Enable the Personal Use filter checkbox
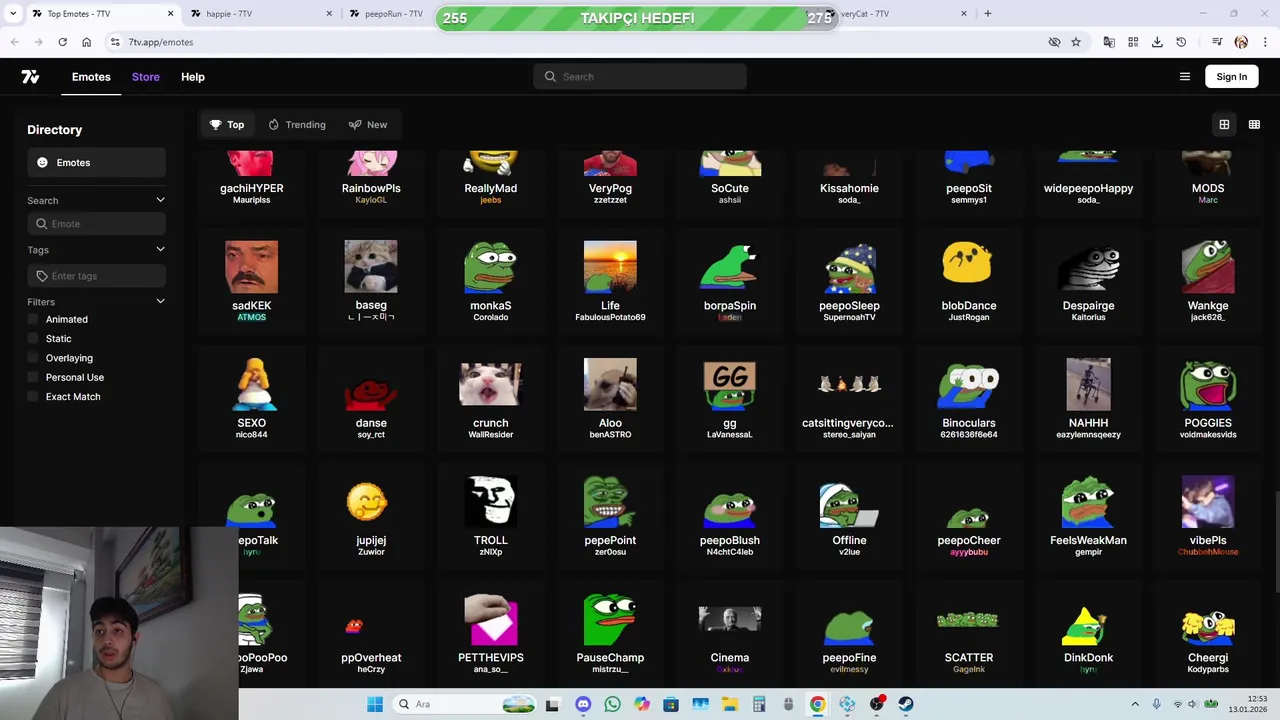The width and height of the screenshot is (1280, 720). click(33, 377)
